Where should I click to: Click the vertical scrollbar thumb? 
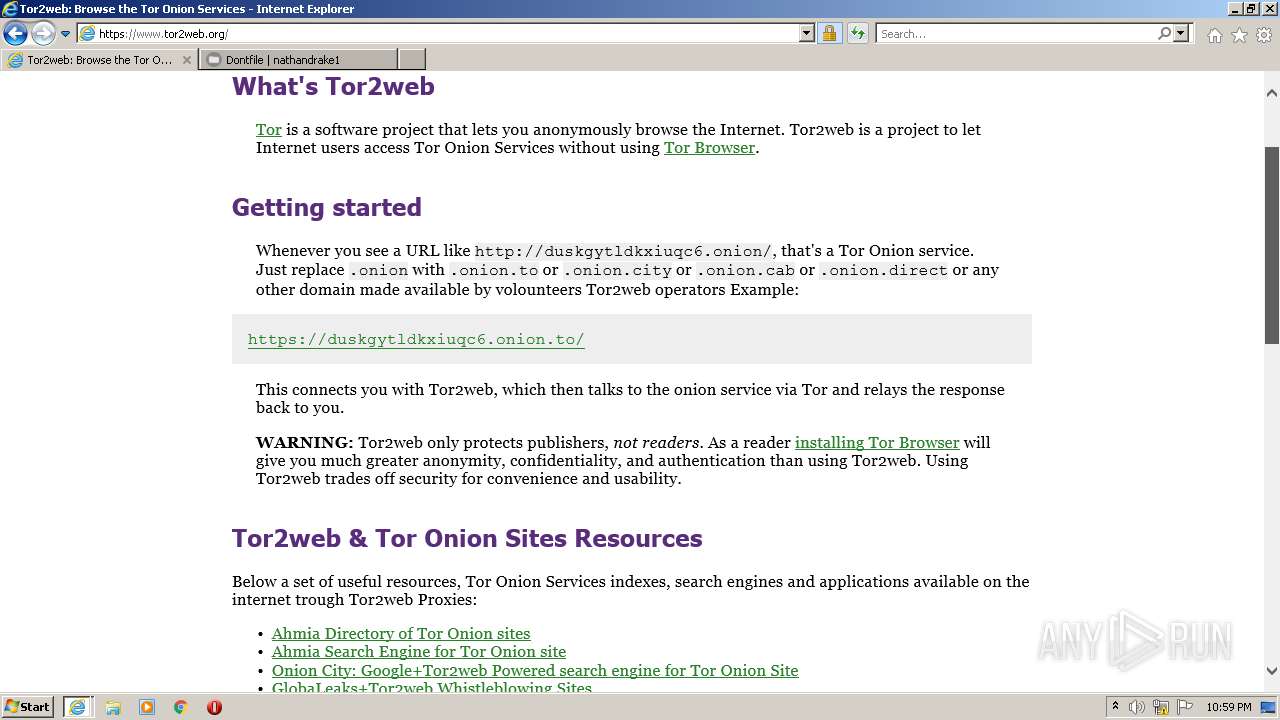pyautogui.click(x=1271, y=245)
